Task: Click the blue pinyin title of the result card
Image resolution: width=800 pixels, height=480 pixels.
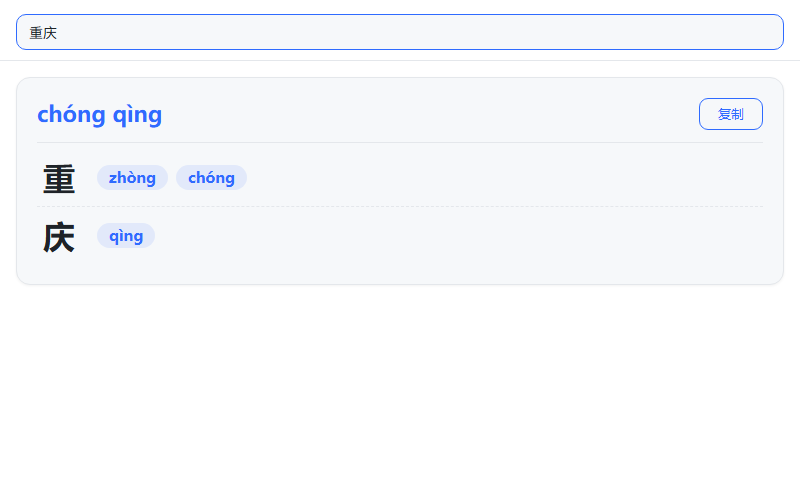Action: (x=99, y=115)
